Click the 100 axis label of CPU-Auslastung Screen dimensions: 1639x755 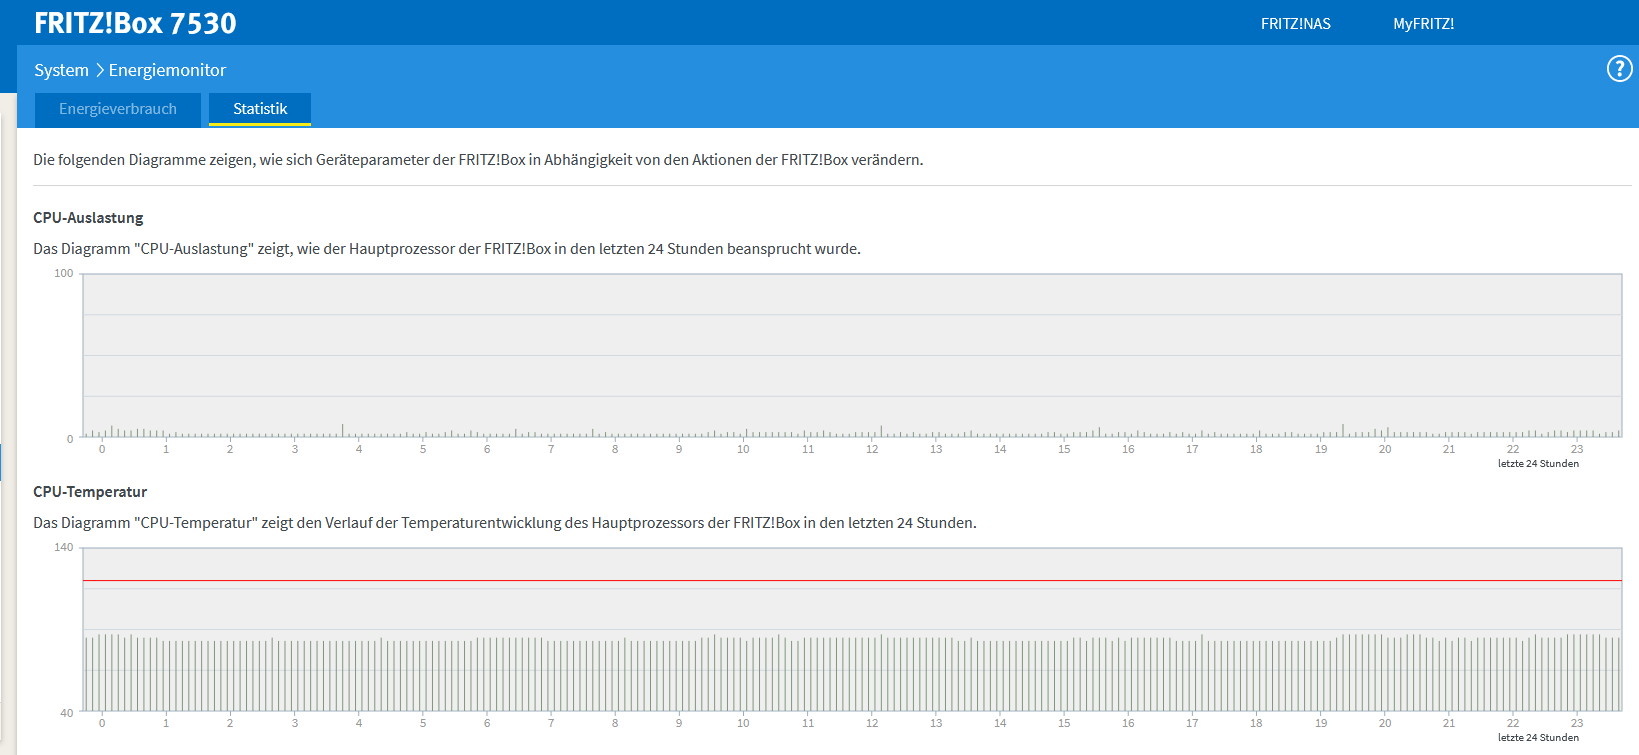coord(64,273)
